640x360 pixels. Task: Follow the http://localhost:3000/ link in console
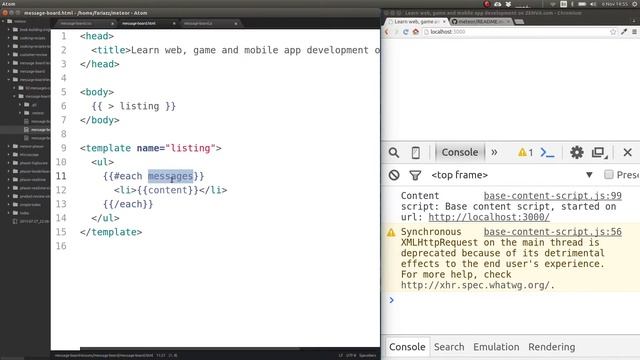[489, 218]
